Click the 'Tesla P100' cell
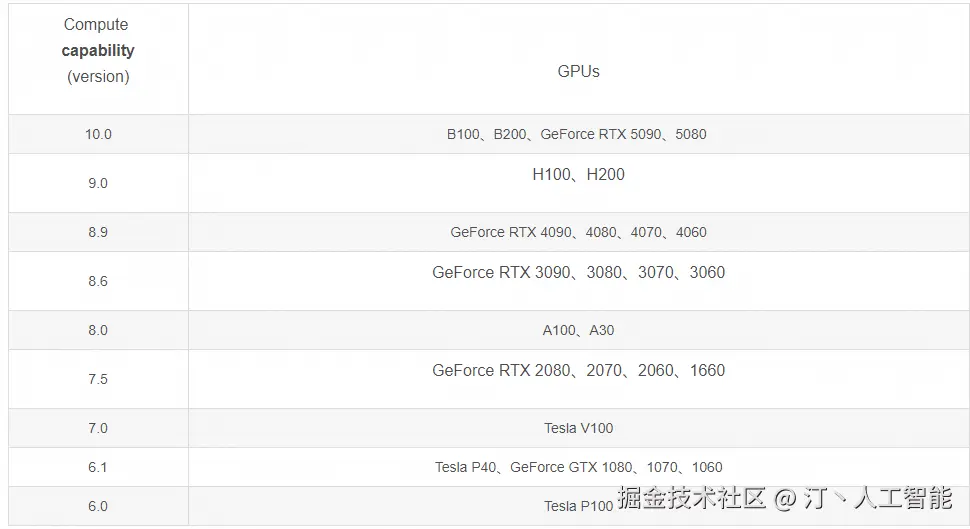The image size is (970, 529). click(579, 506)
